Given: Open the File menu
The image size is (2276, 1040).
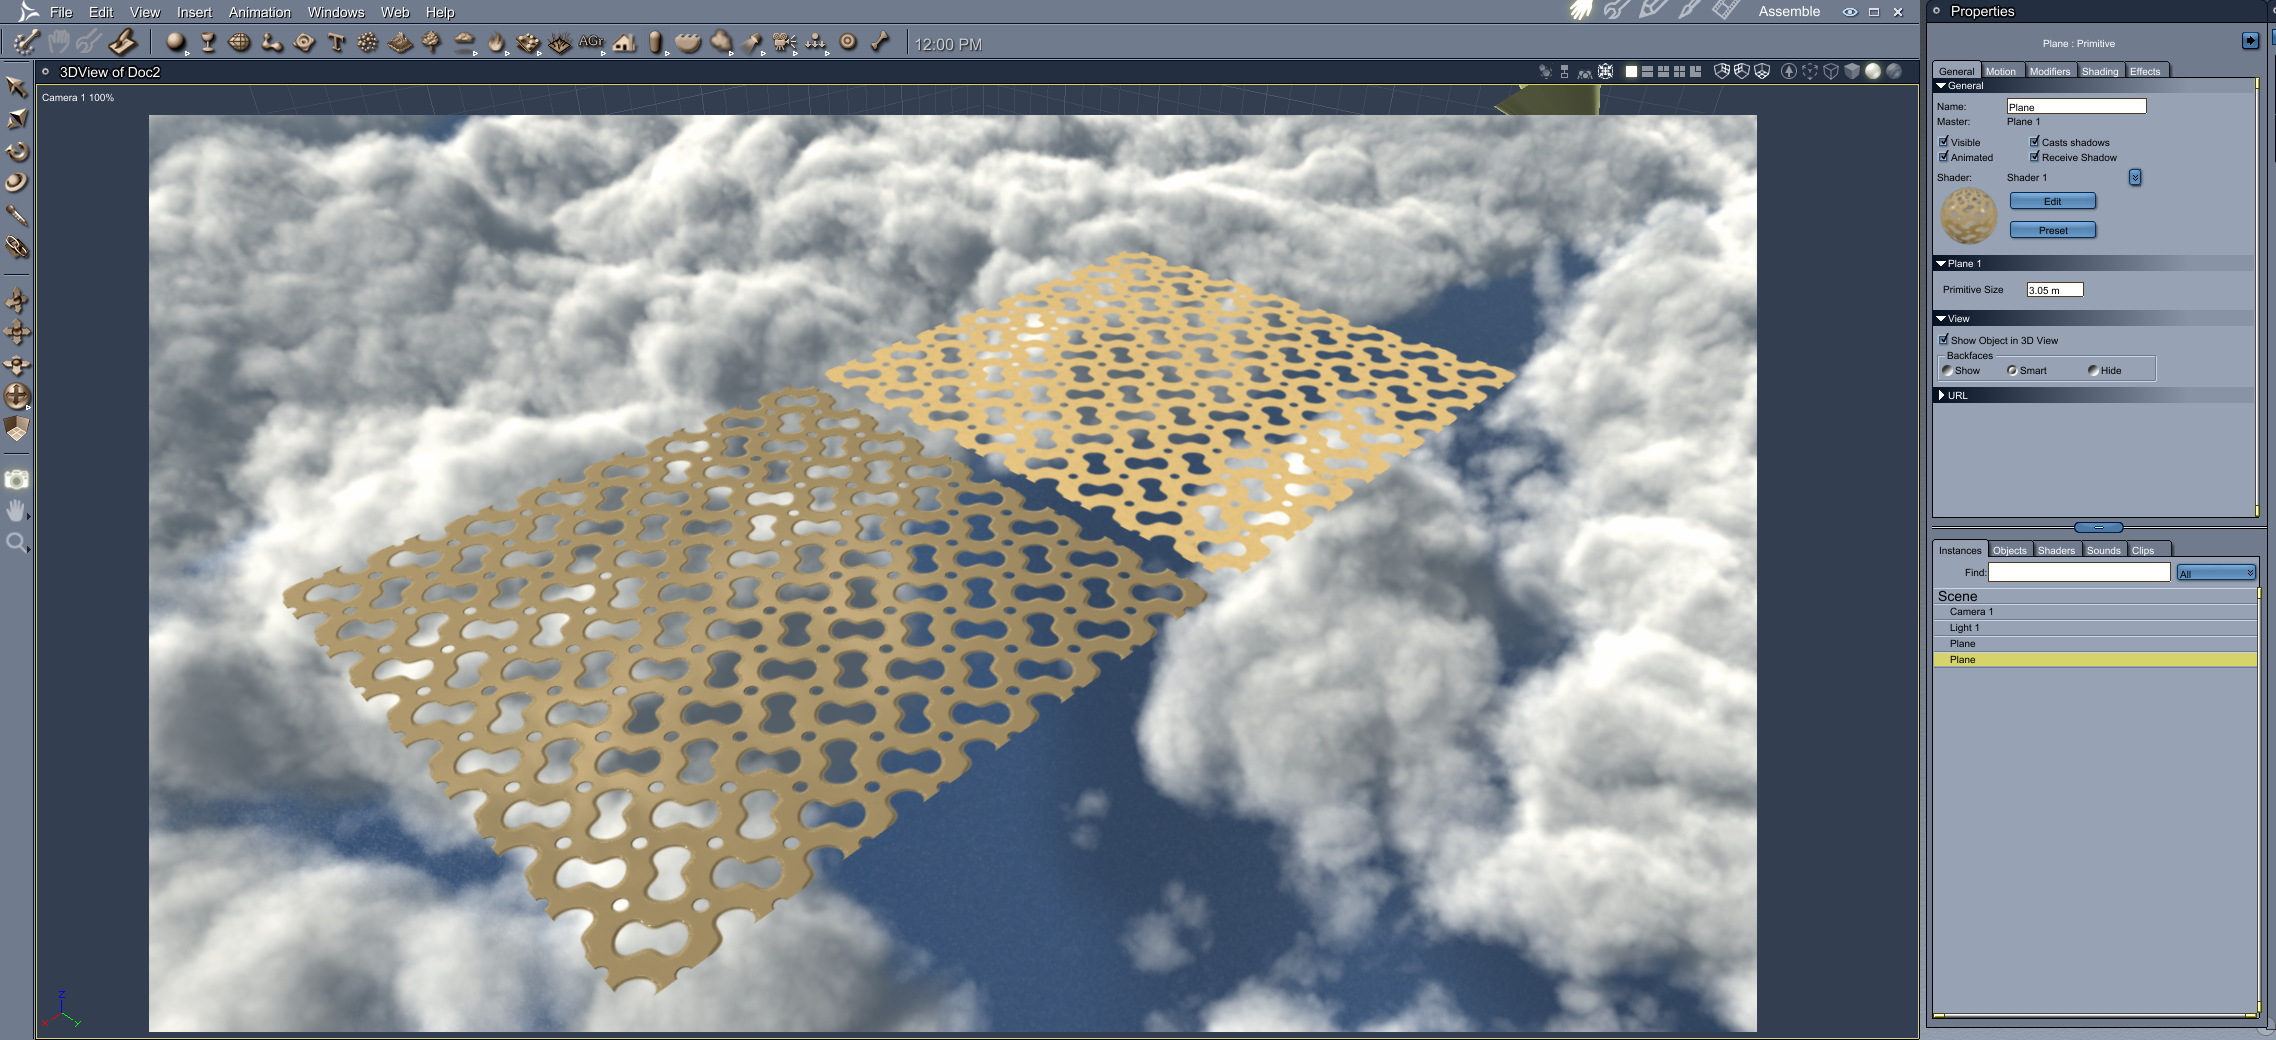Looking at the screenshot, I should pyautogui.click(x=61, y=12).
